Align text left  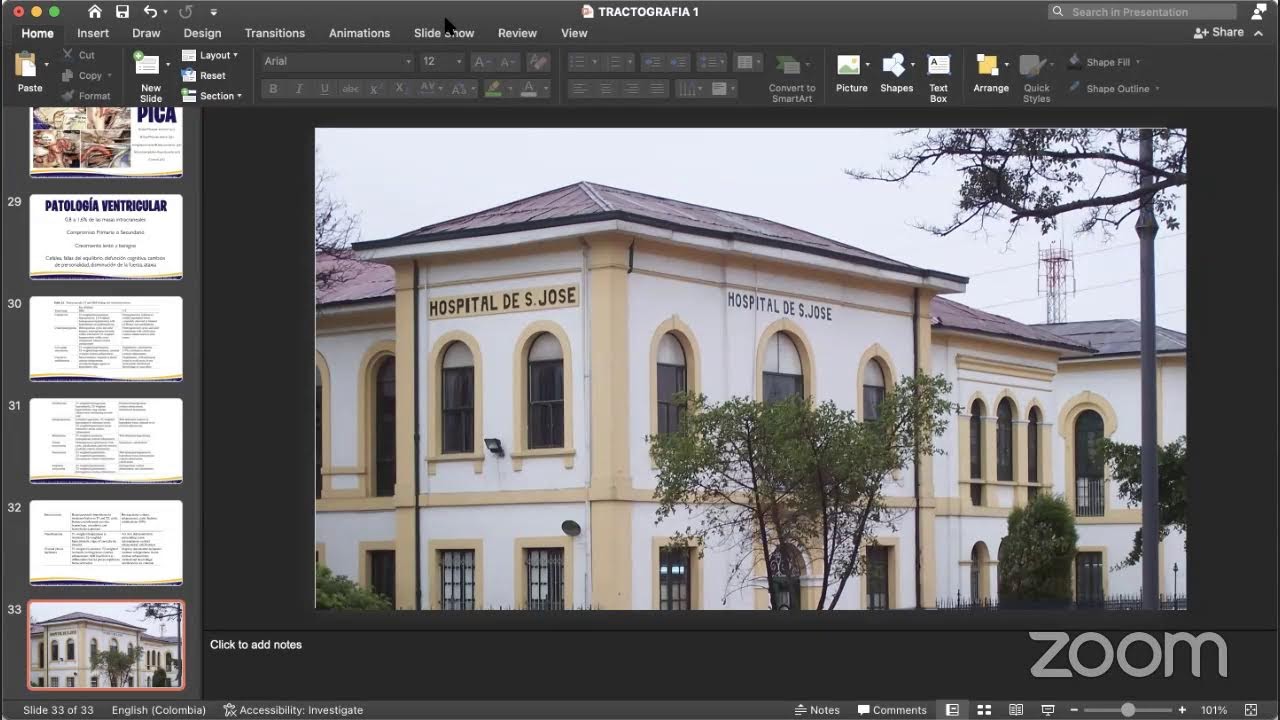(x=579, y=89)
